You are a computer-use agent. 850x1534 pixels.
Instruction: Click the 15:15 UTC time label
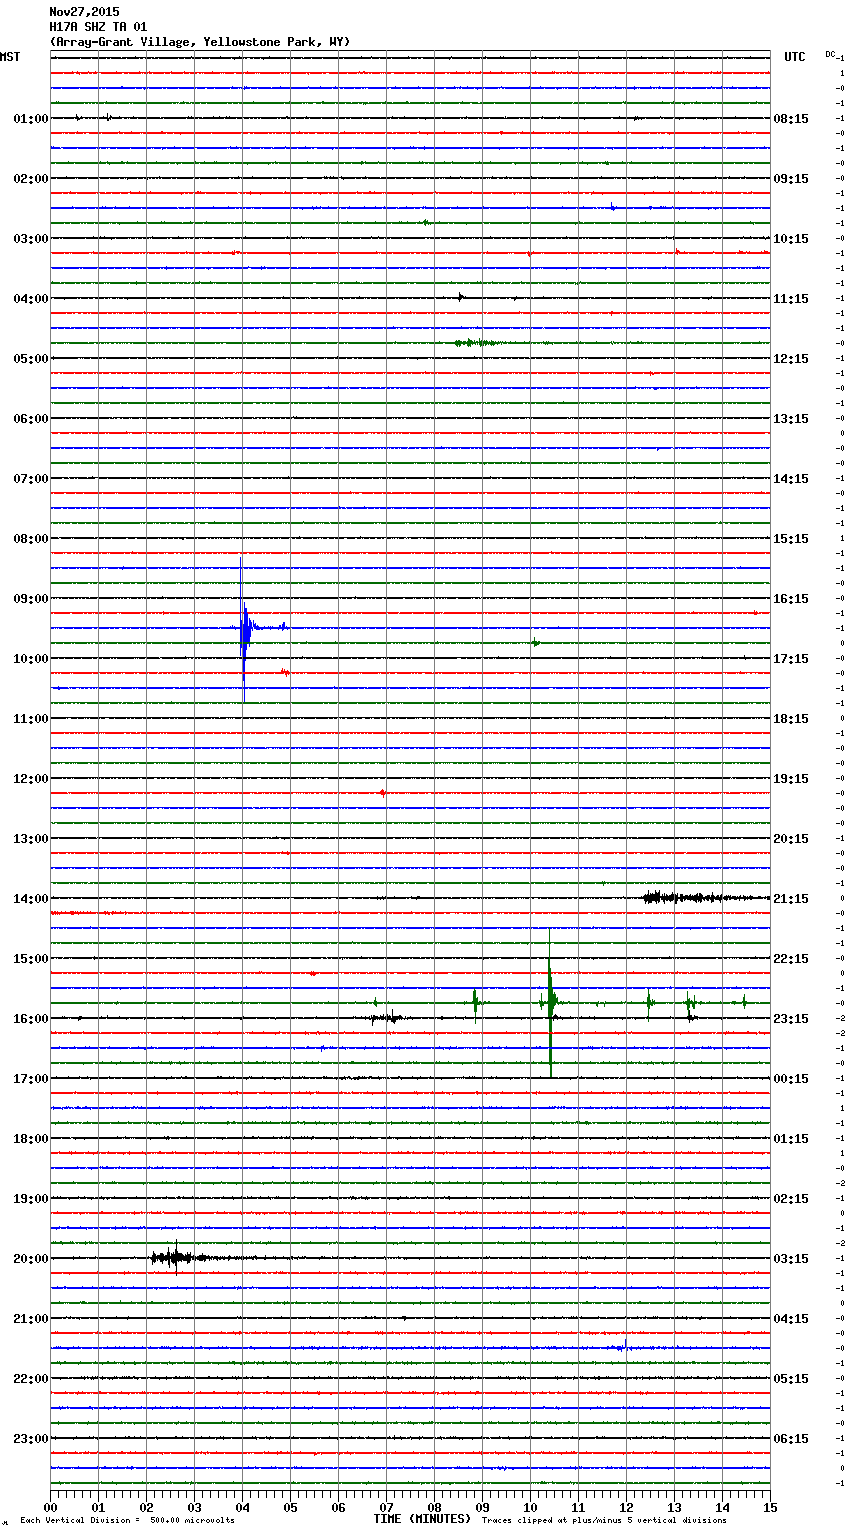[x=791, y=539]
